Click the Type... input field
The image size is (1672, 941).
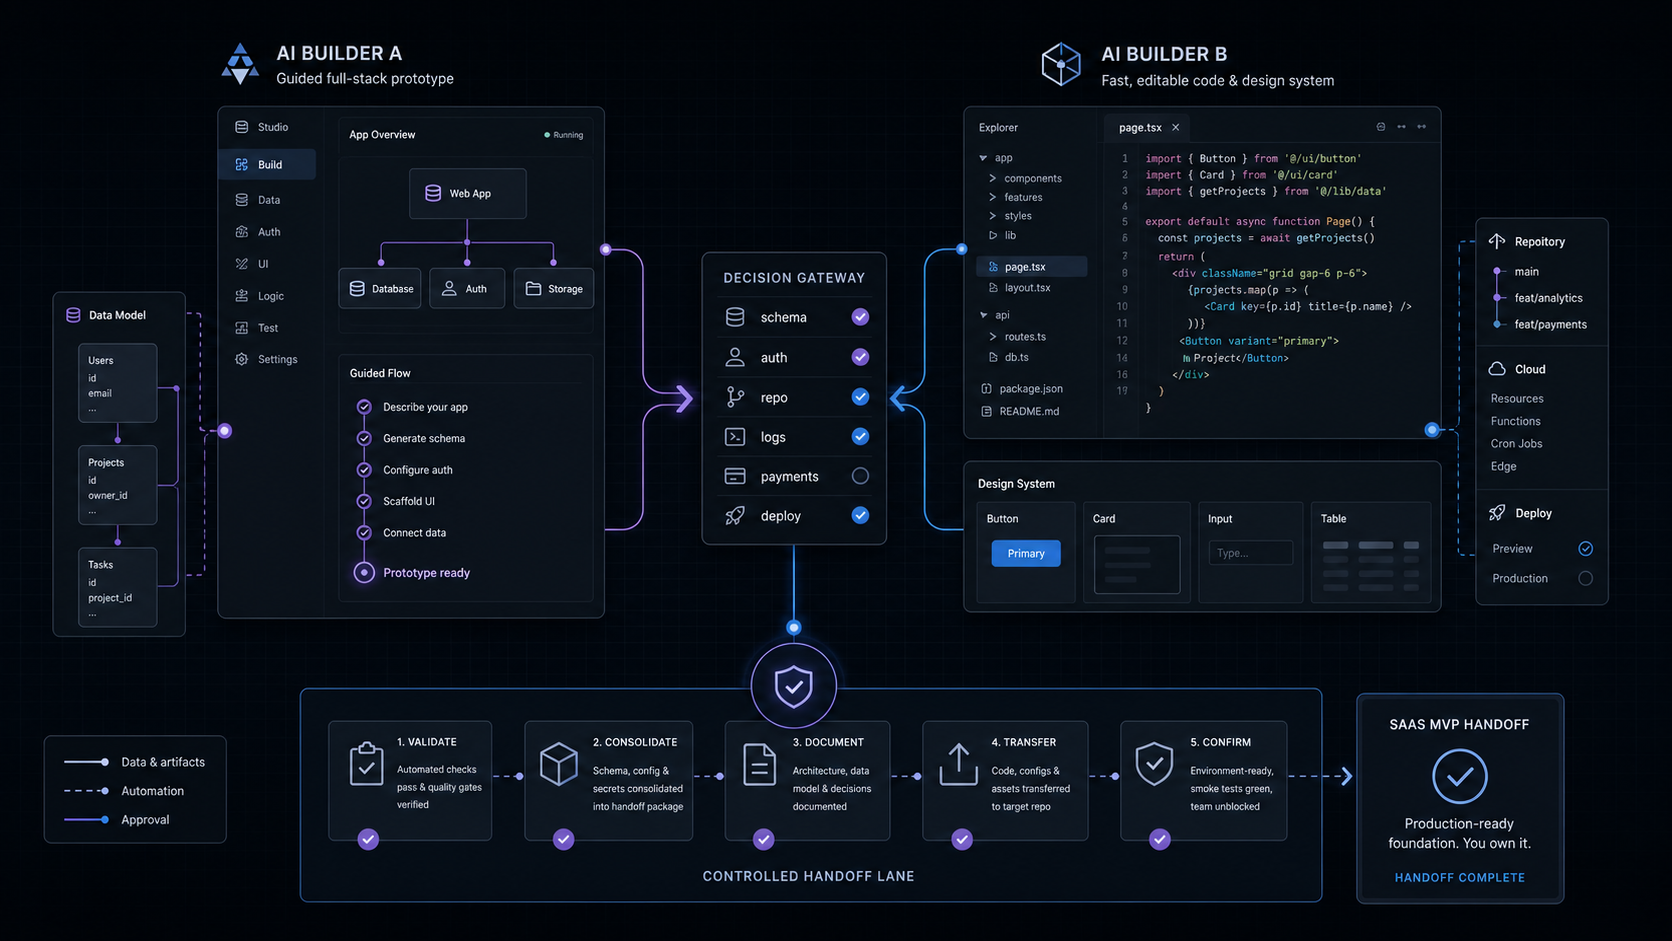(1250, 553)
